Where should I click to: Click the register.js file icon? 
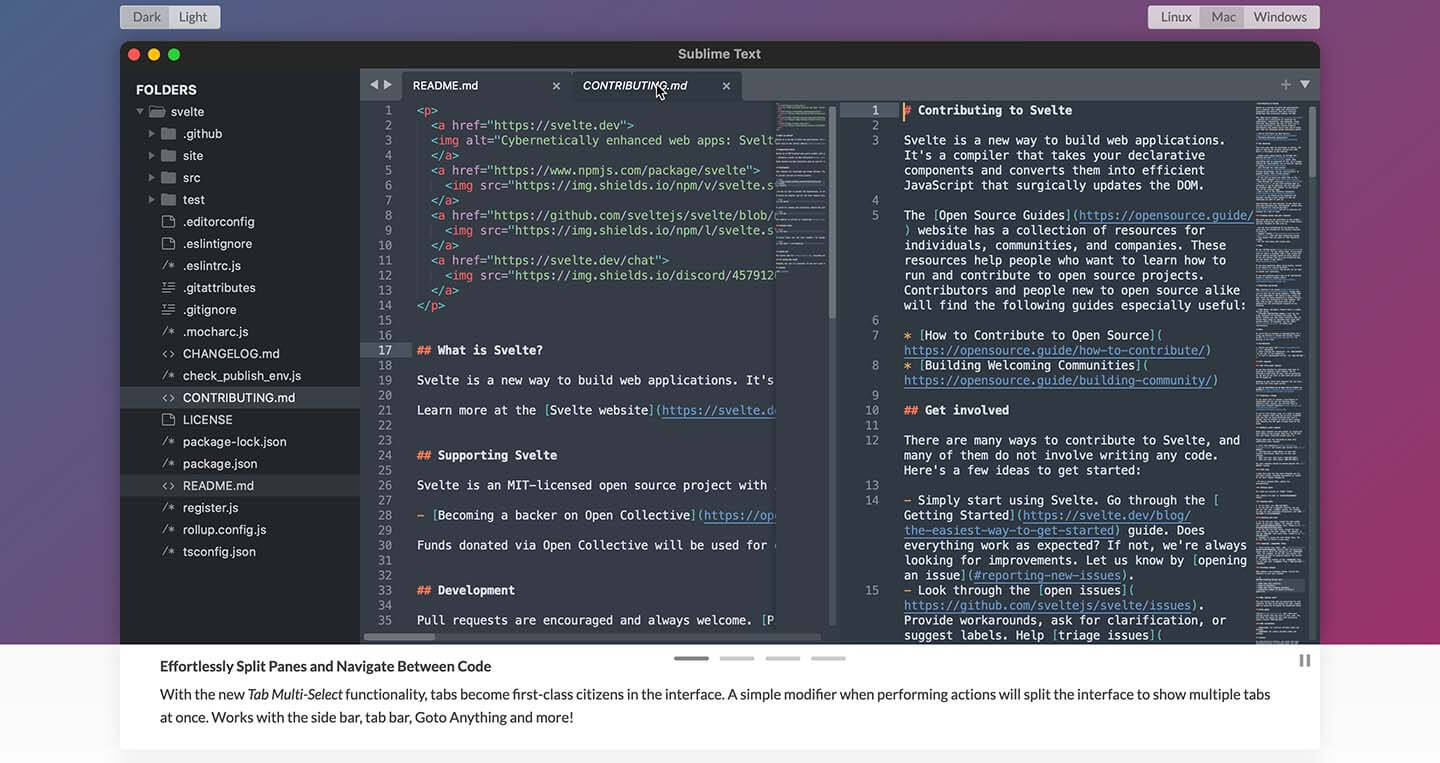pos(168,508)
